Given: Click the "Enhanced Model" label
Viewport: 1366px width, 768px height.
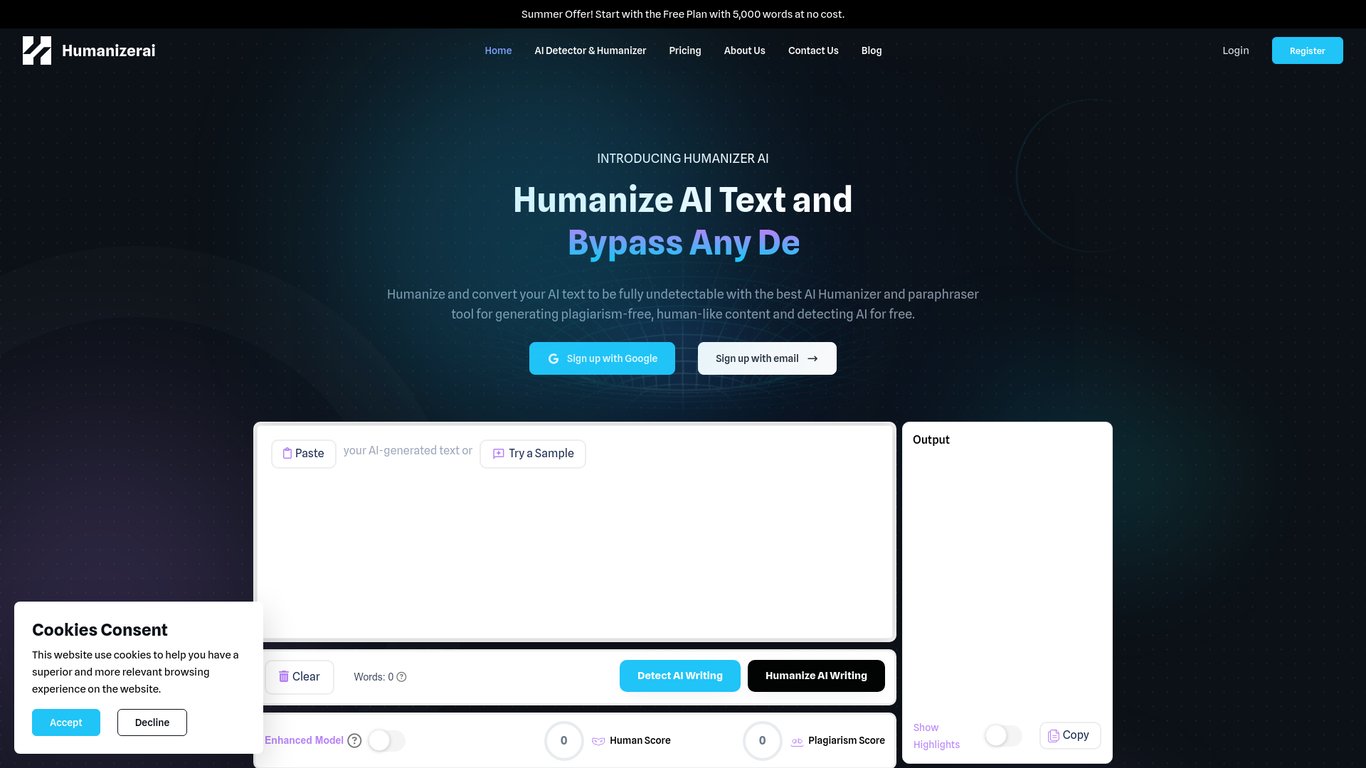Looking at the screenshot, I should pos(304,741).
